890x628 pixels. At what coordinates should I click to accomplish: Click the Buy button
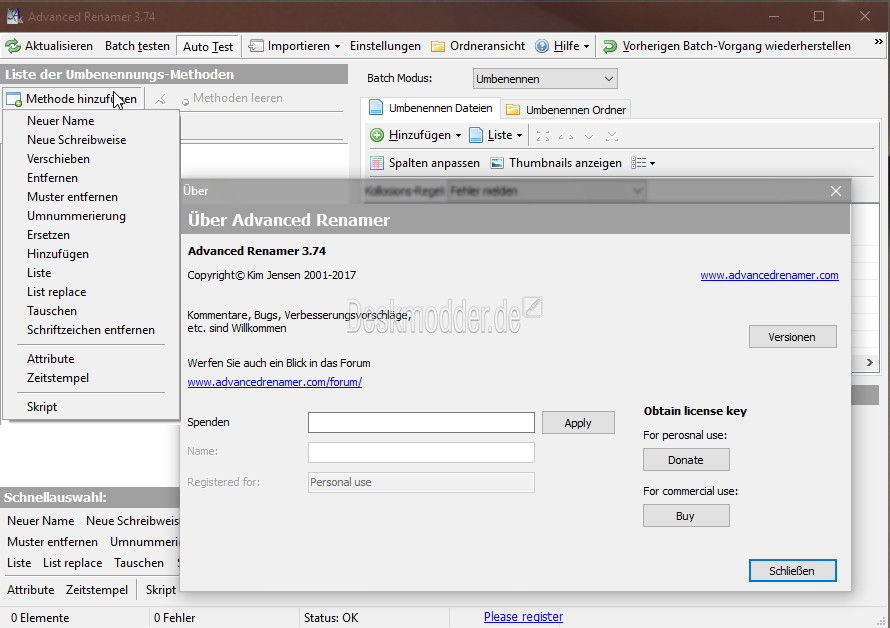tap(686, 516)
